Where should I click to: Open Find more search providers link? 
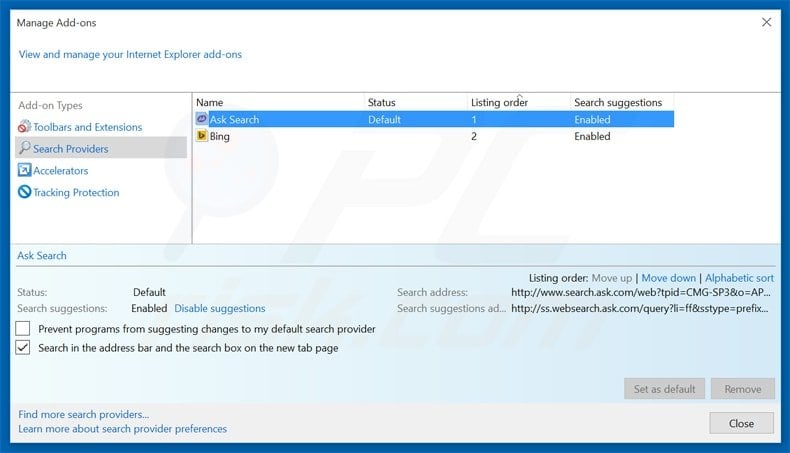pos(84,414)
